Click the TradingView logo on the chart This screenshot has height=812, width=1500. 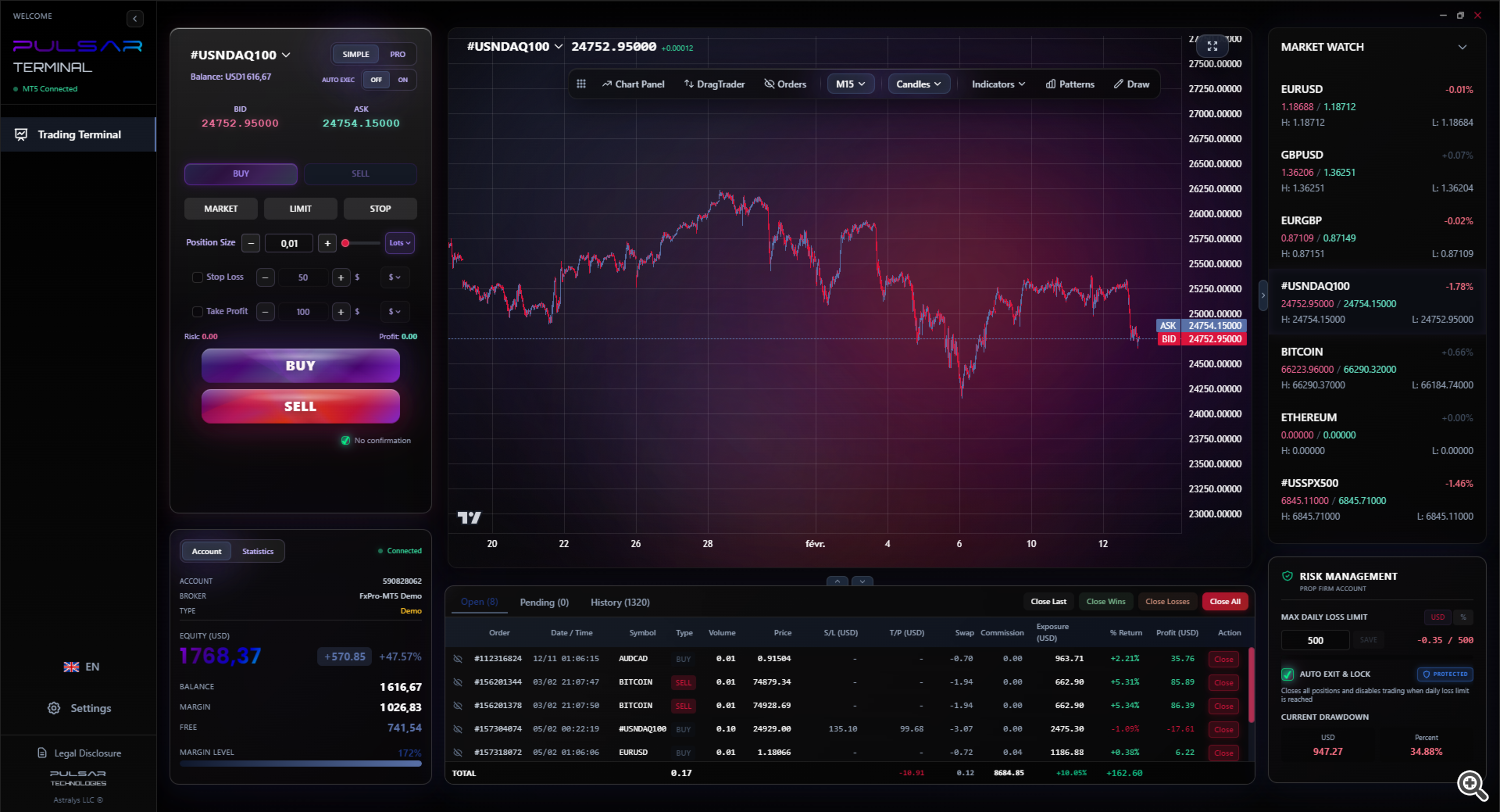(469, 517)
